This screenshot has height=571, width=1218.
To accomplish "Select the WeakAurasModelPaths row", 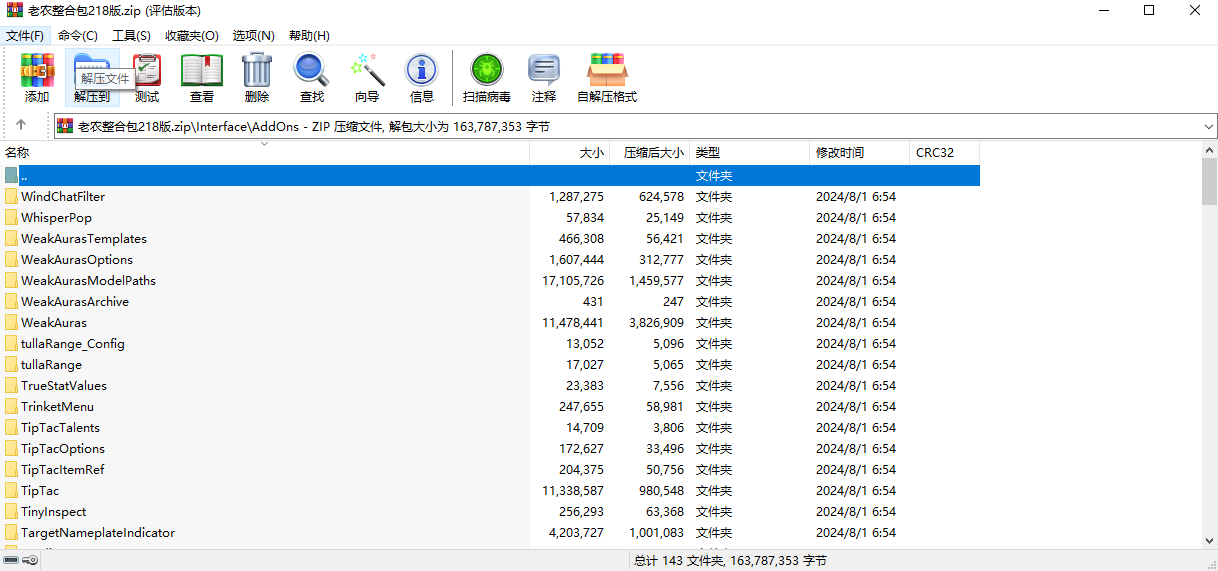I will 490,281.
